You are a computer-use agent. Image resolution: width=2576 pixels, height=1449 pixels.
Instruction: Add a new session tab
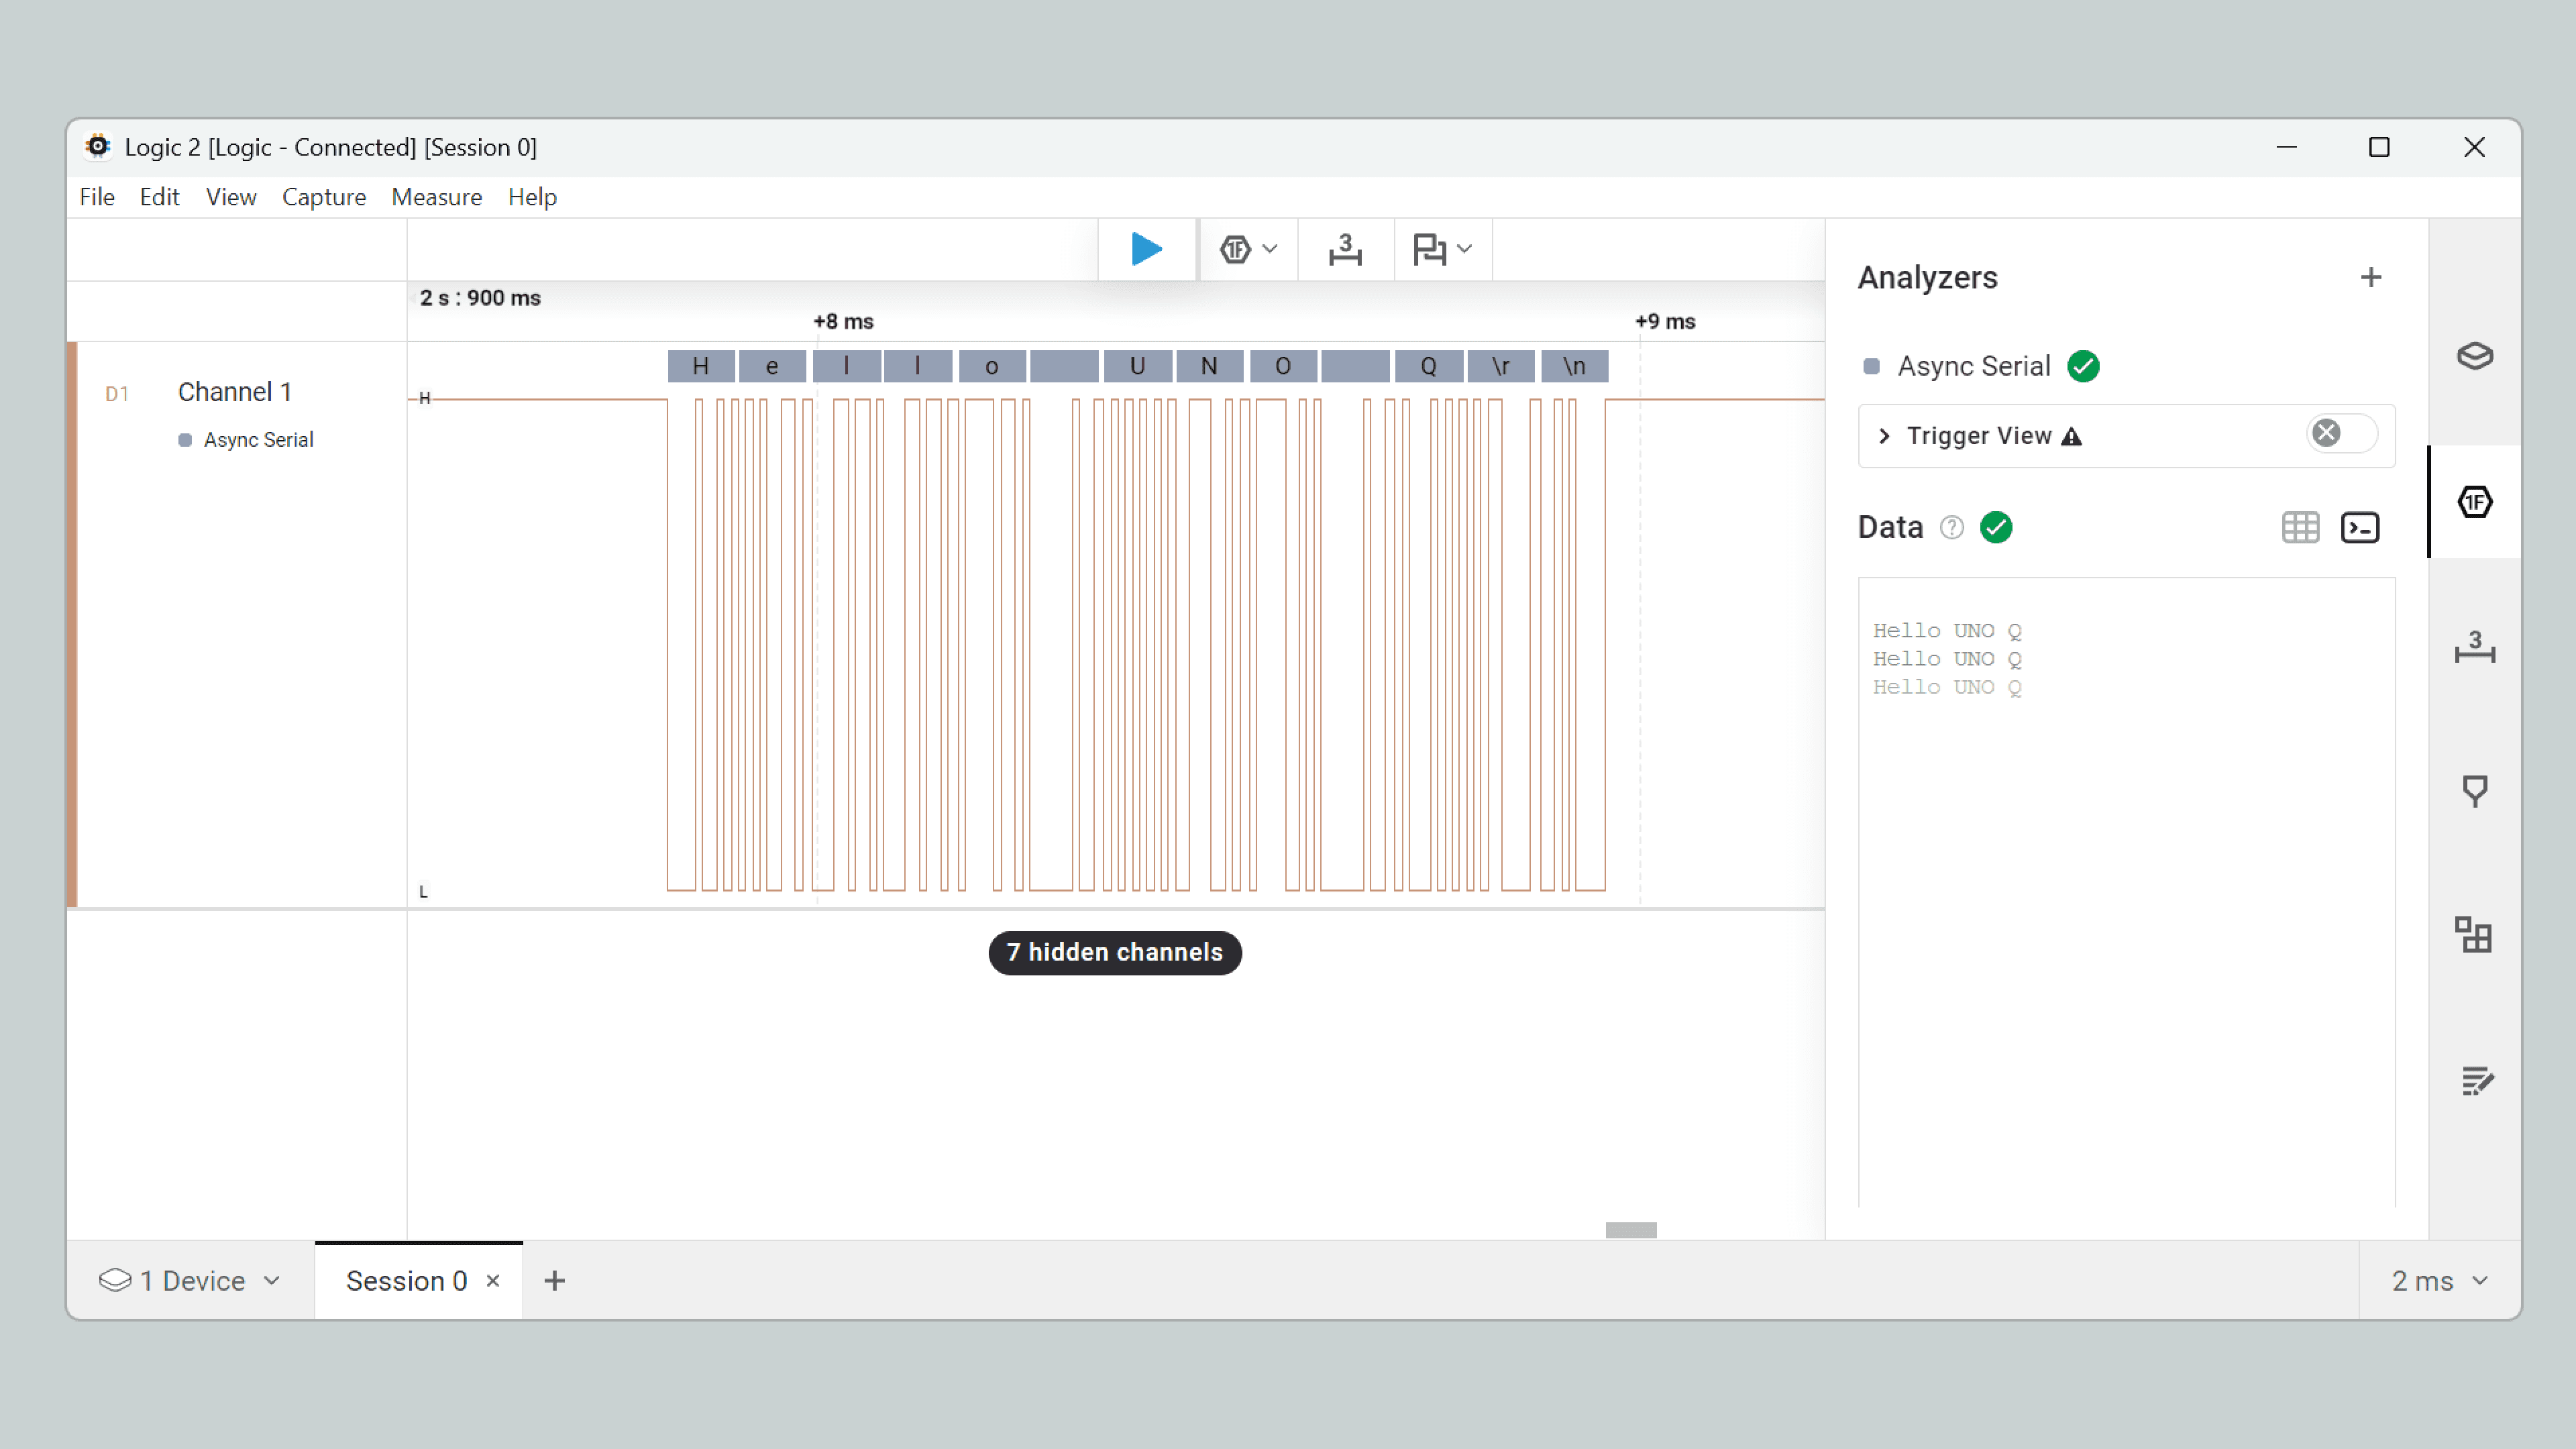click(554, 1280)
